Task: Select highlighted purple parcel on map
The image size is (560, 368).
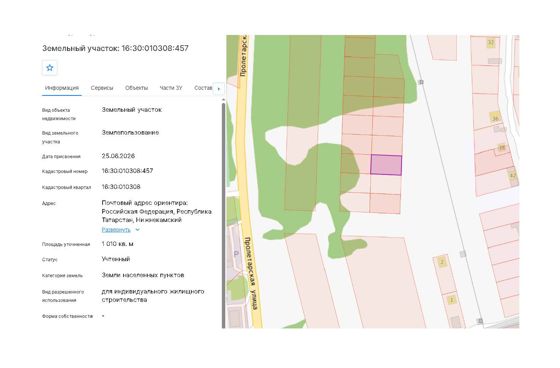Action: pyautogui.click(x=386, y=165)
